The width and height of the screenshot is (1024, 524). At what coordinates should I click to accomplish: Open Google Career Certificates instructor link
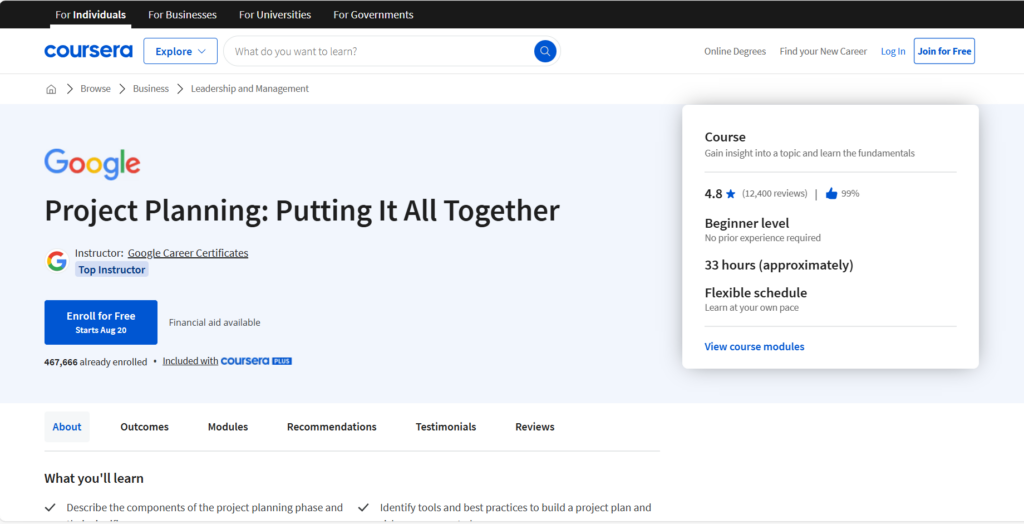tap(188, 253)
